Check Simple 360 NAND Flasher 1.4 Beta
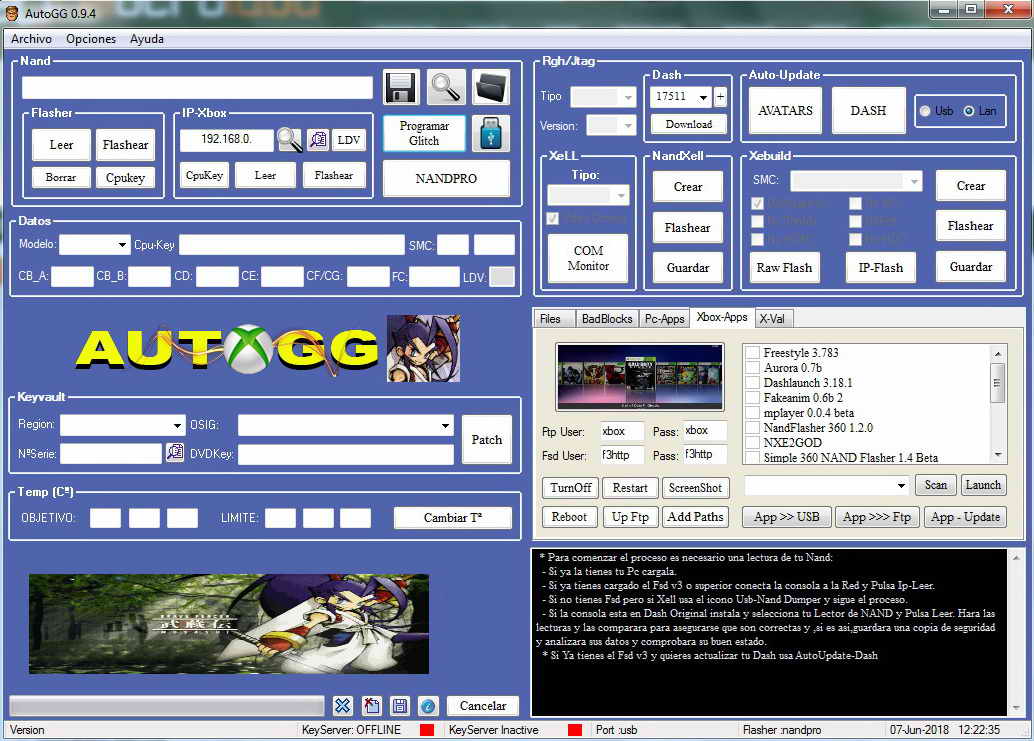Image resolution: width=1034 pixels, height=741 pixels. click(752, 458)
